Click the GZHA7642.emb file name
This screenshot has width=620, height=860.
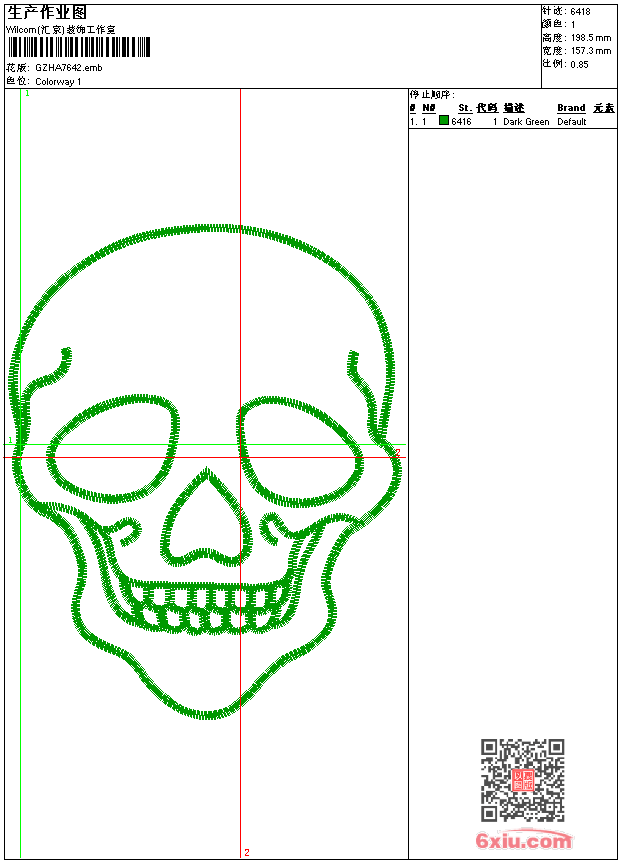[x=68, y=68]
